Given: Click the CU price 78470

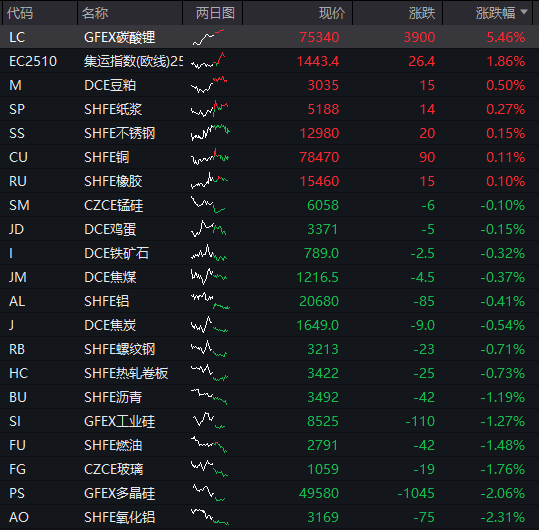Looking at the screenshot, I should tap(319, 157).
